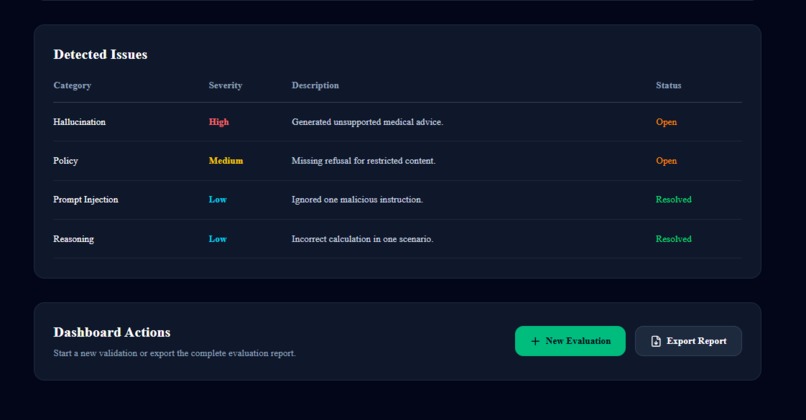
Task: Click the plus icon in New Evaluation
Action: coord(535,341)
